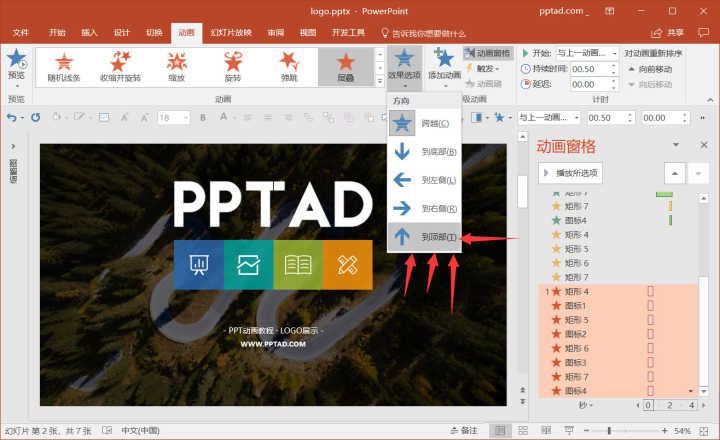Switch to reading view

[546, 431]
